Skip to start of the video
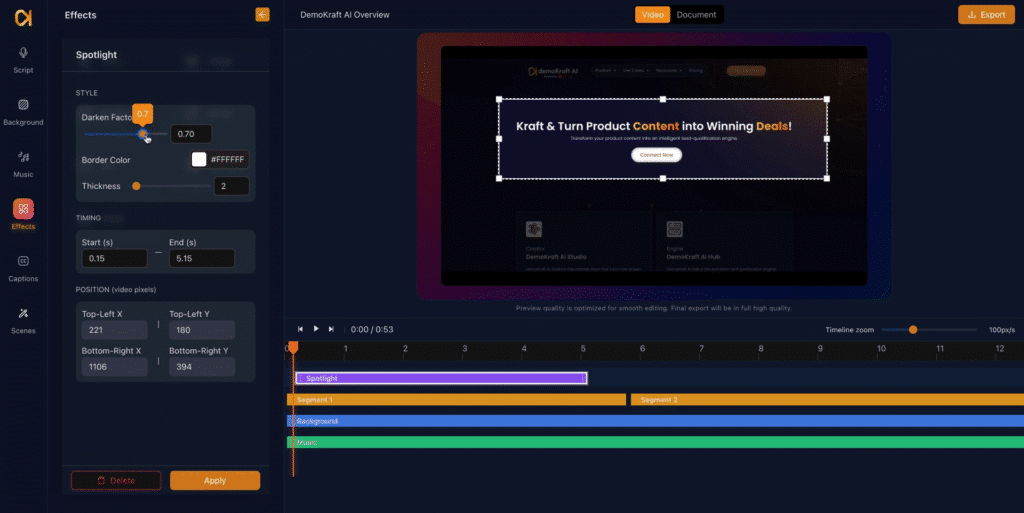Image resolution: width=1024 pixels, height=513 pixels. pyautogui.click(x=300, y=329)
